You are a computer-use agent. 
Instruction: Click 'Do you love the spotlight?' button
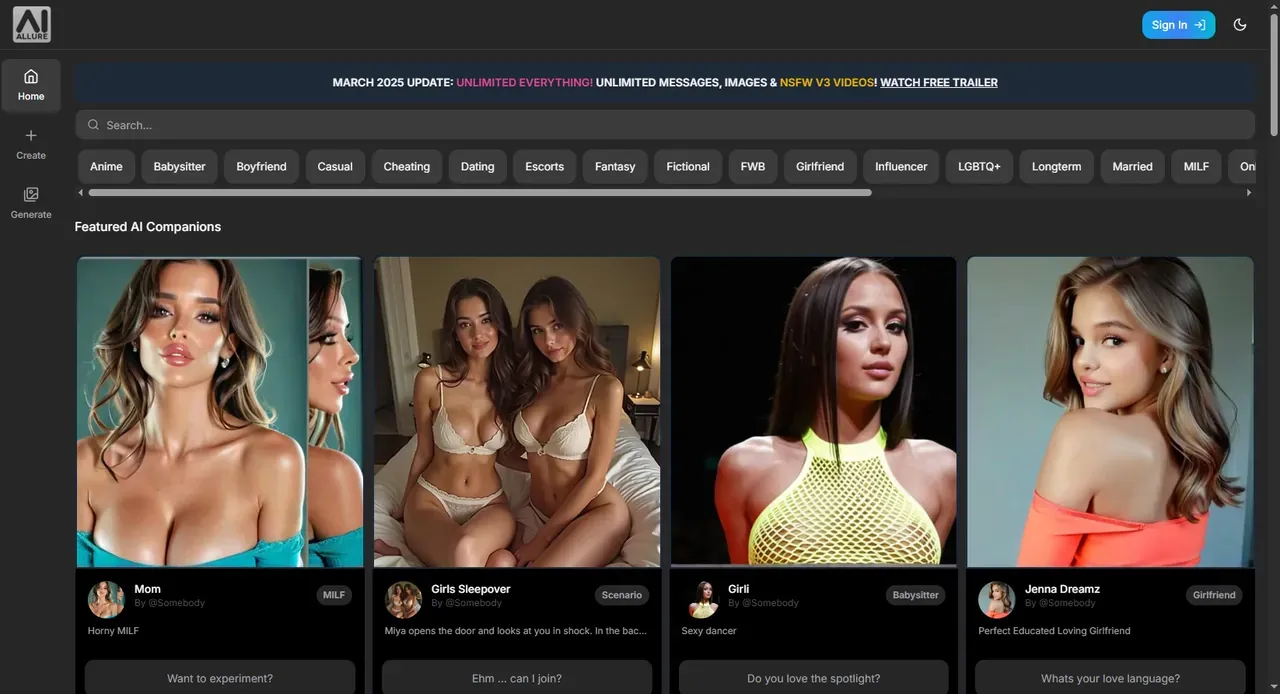tap(813, 678)
